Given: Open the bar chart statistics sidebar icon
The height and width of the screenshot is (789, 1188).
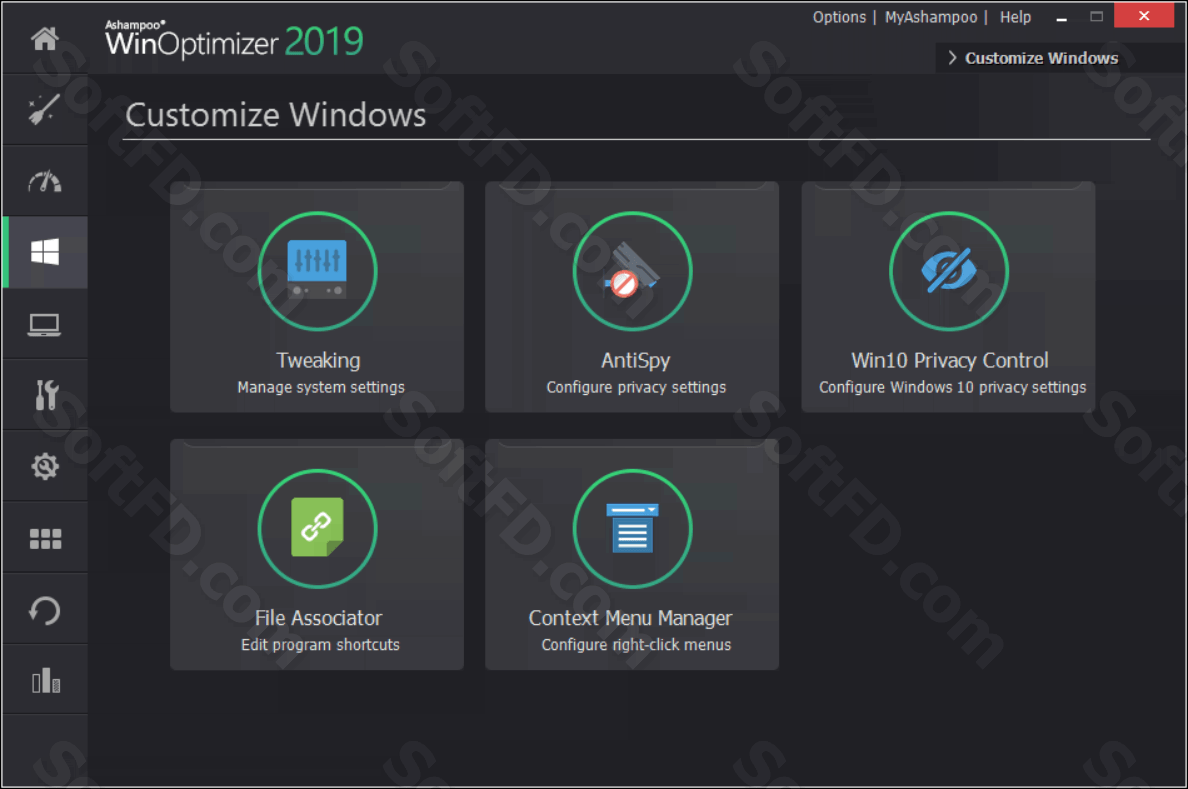Looking at the screenshot, I should point(45,680).
